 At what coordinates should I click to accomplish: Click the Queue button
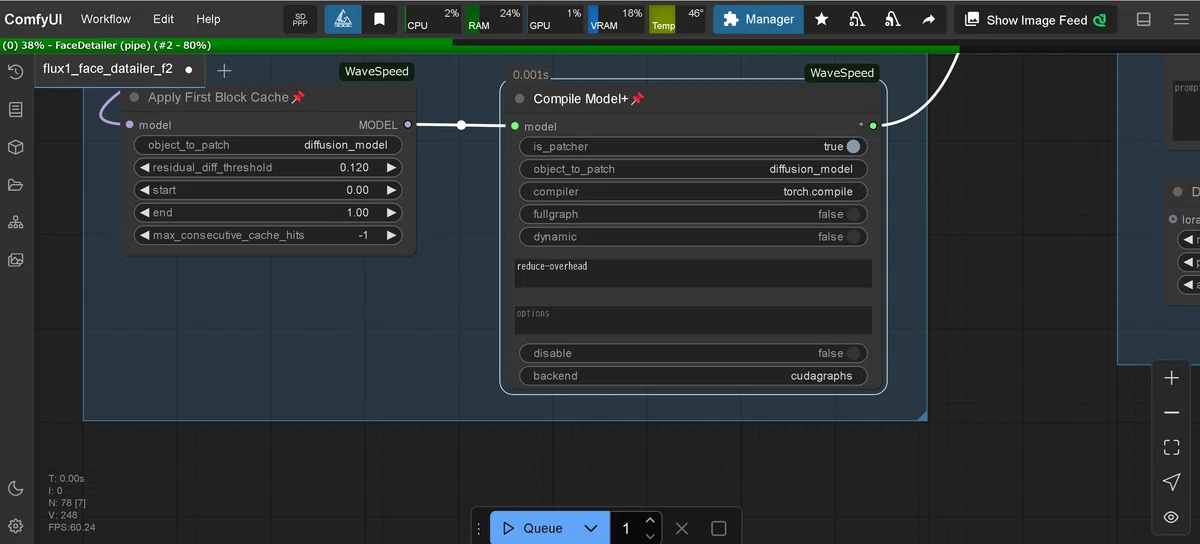click(532, 528)
